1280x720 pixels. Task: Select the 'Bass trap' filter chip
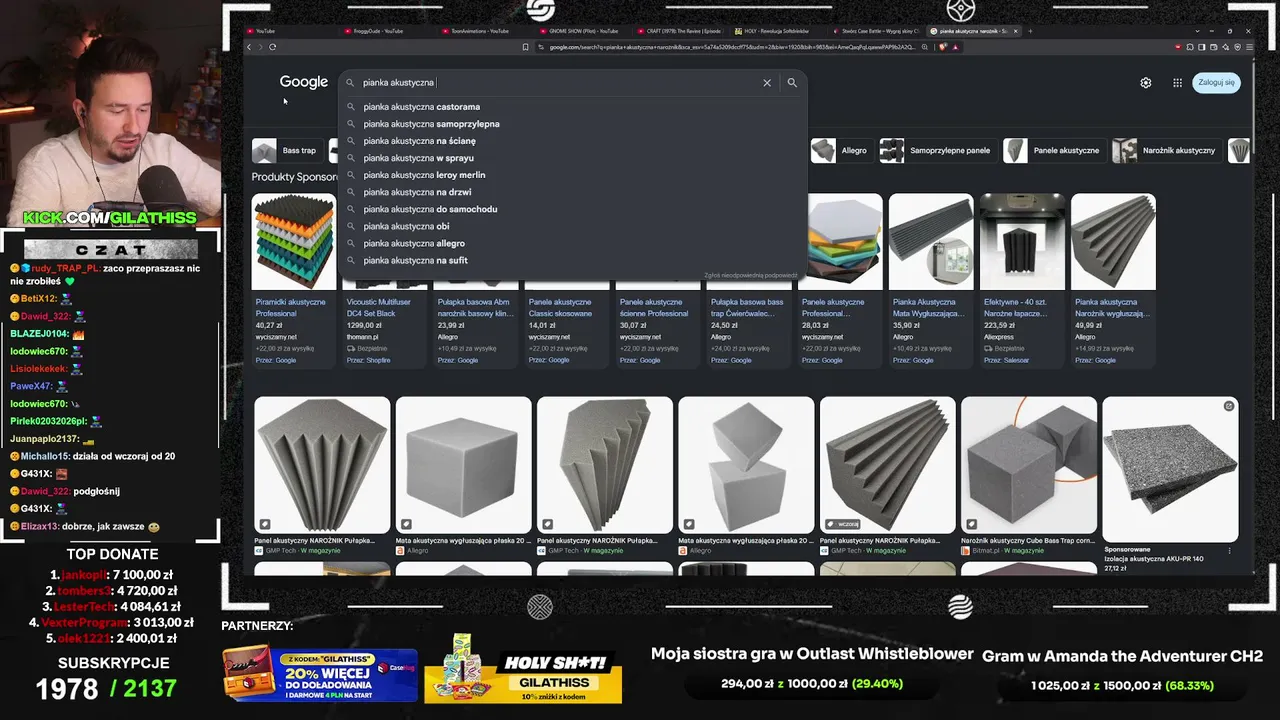[286, 151]
